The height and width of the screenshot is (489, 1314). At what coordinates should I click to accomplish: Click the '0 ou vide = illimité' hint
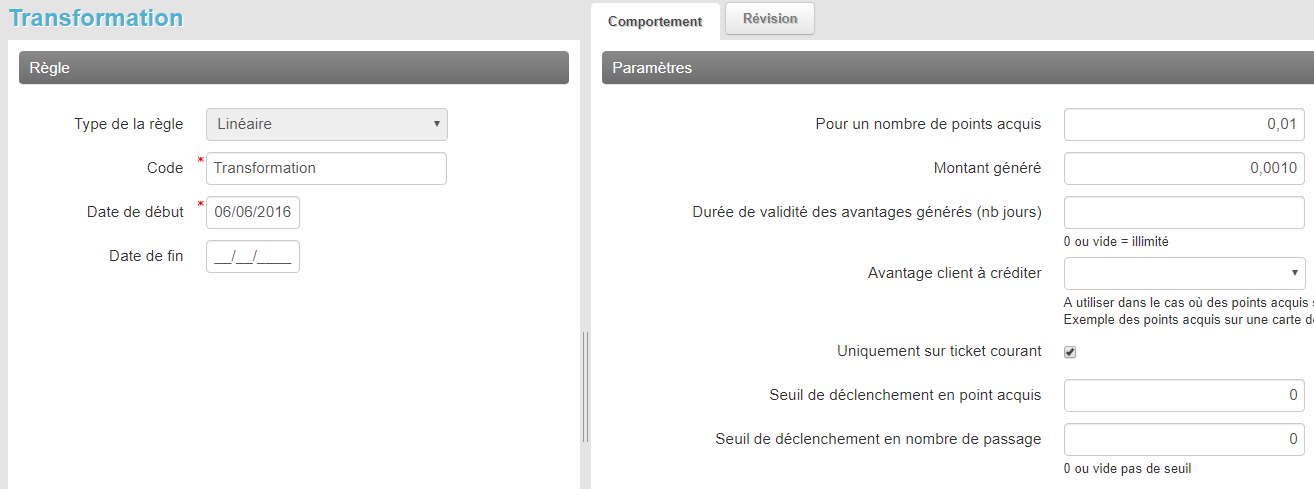1116,241
